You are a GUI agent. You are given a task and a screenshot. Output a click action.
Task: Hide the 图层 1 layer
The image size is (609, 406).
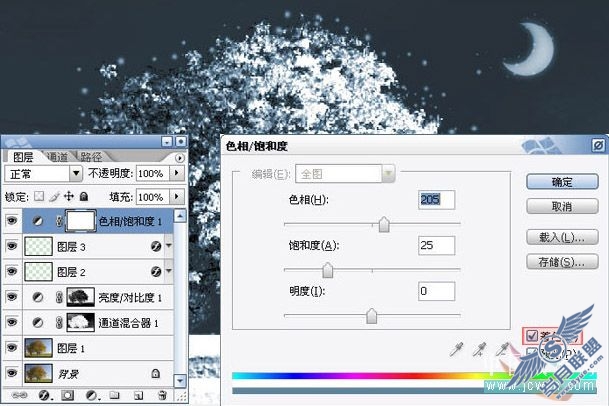click(12, 347)
